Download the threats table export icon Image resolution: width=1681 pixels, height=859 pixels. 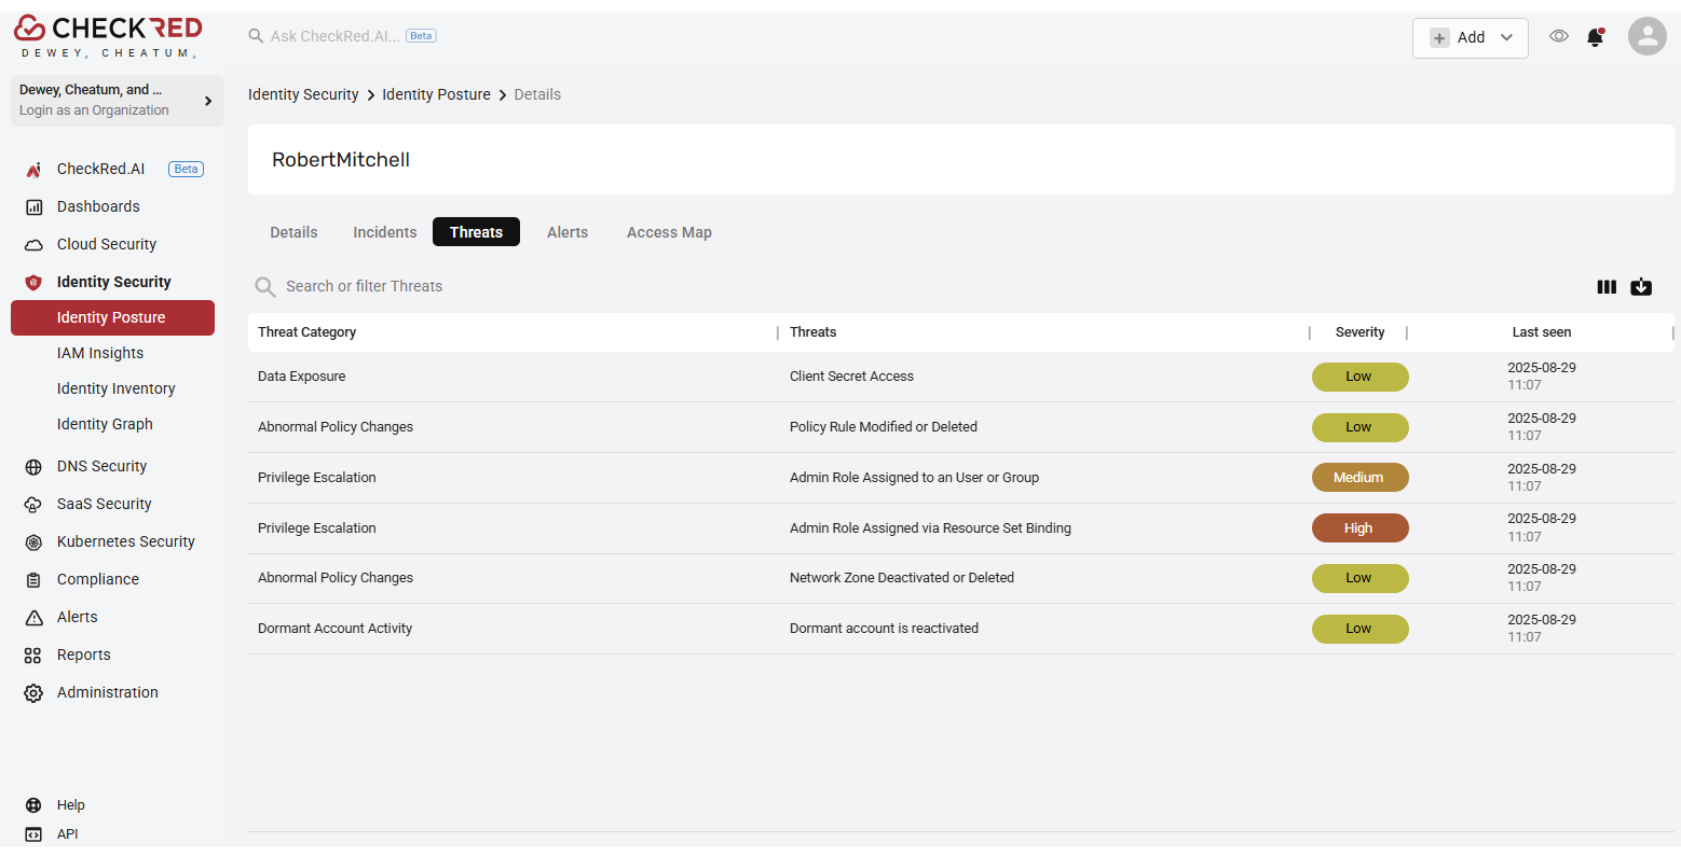point(1641,287)
